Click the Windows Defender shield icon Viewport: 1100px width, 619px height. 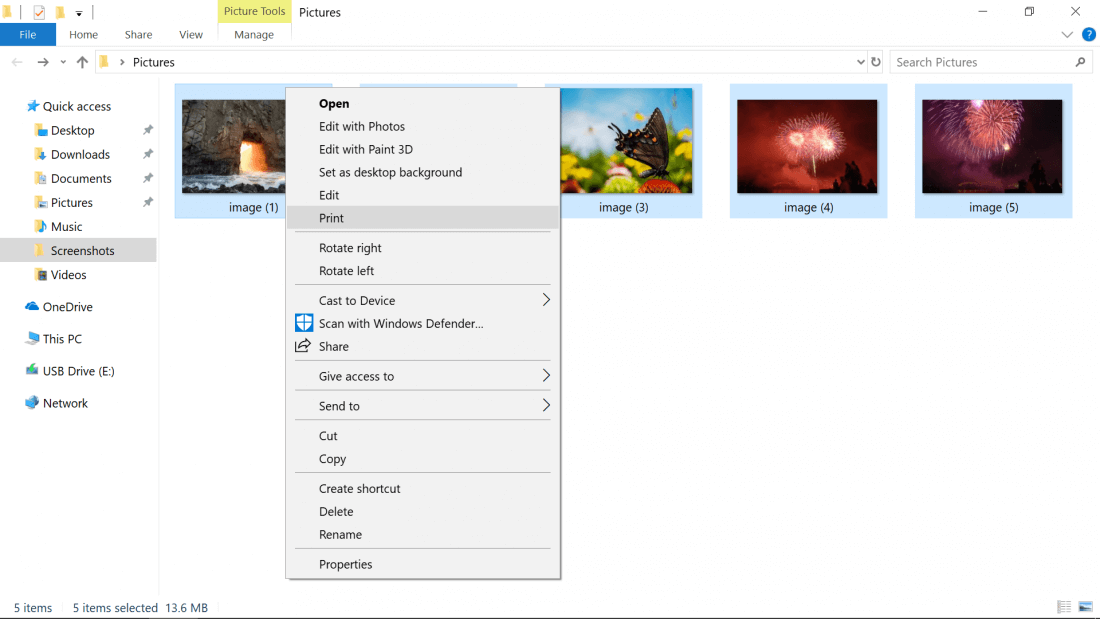[304, 323]
